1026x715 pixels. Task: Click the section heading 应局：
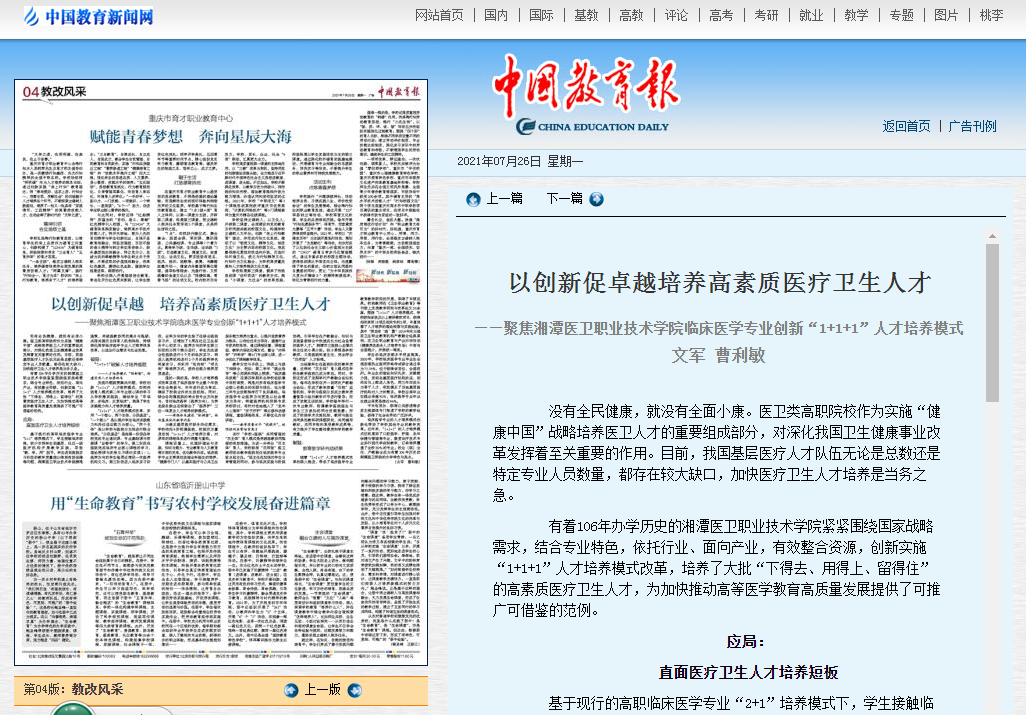(x=746, y=642)
